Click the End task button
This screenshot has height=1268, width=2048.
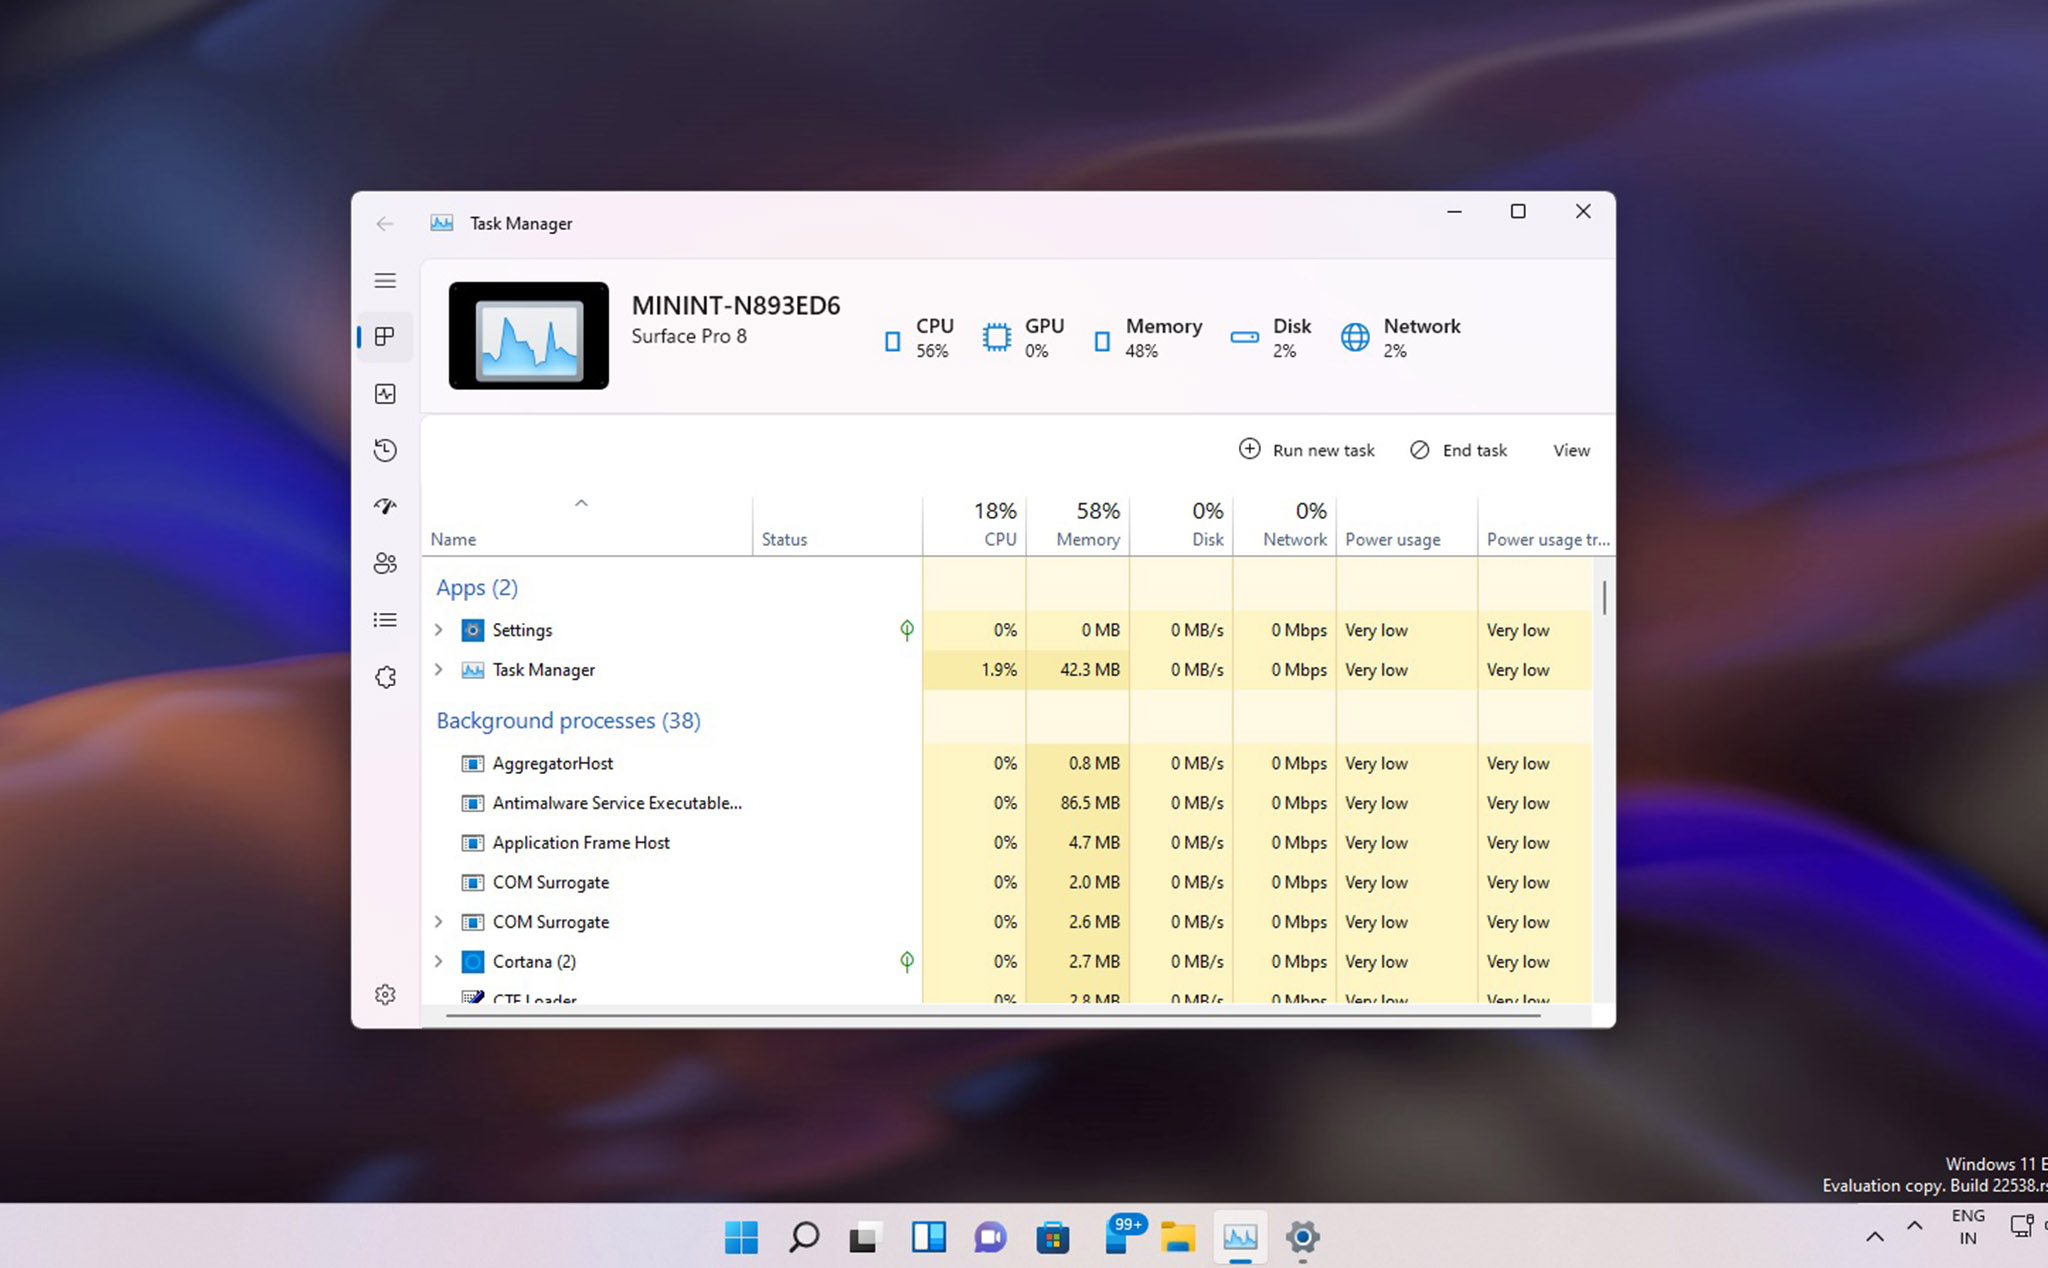click(1458, 450)
